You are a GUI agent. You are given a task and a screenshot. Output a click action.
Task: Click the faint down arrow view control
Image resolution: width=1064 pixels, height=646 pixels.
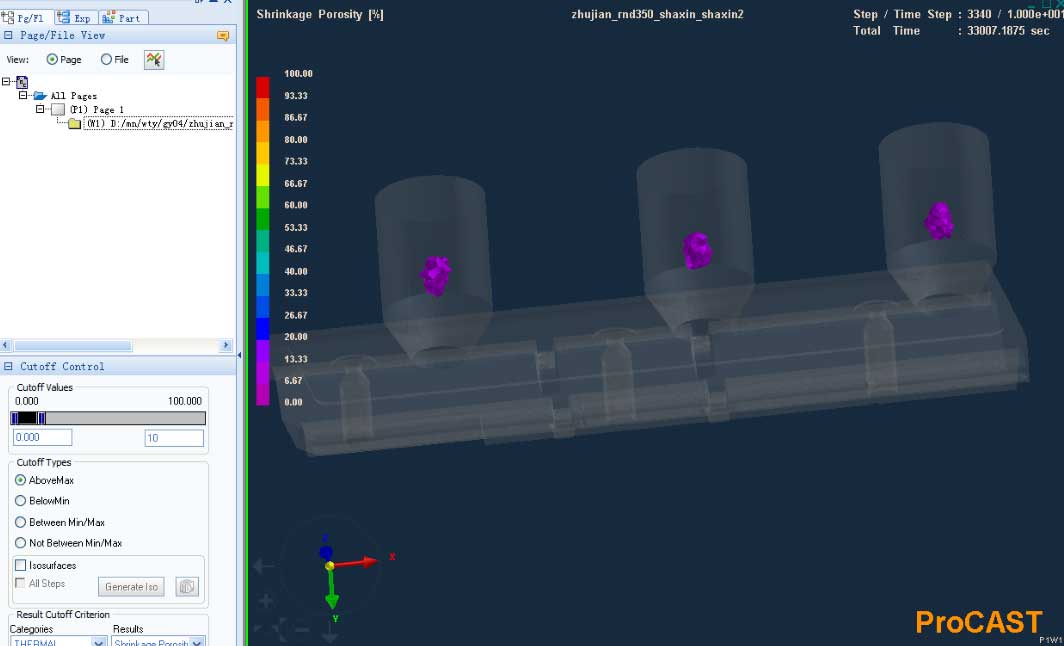point(329,634)
